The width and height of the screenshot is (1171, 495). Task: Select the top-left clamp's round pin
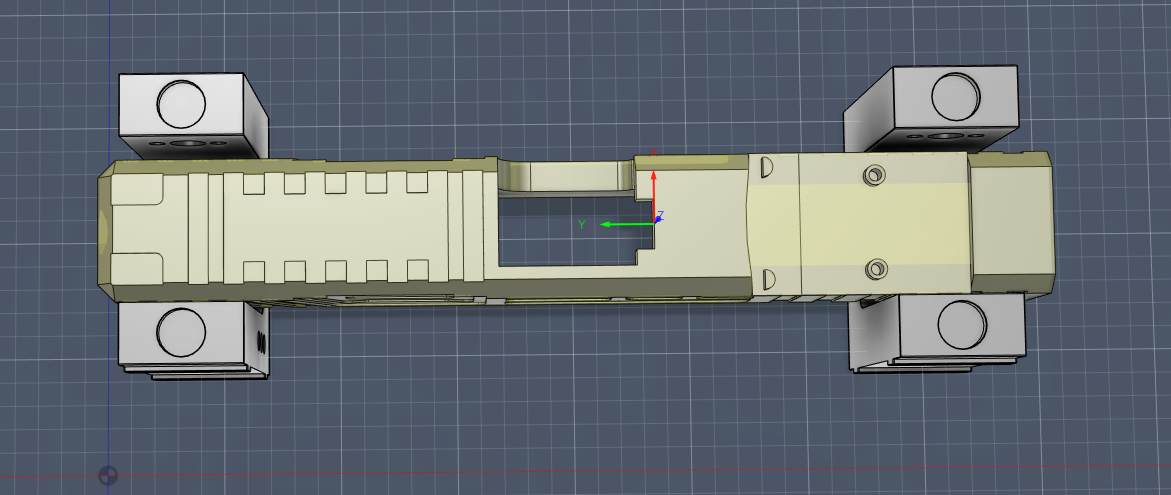[182, 101]
